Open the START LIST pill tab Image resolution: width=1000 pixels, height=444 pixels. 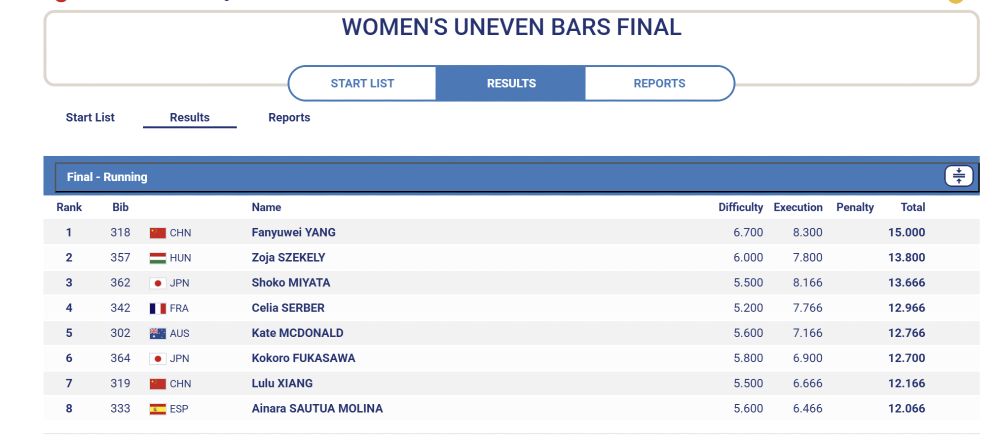click(x=362, y=84)
